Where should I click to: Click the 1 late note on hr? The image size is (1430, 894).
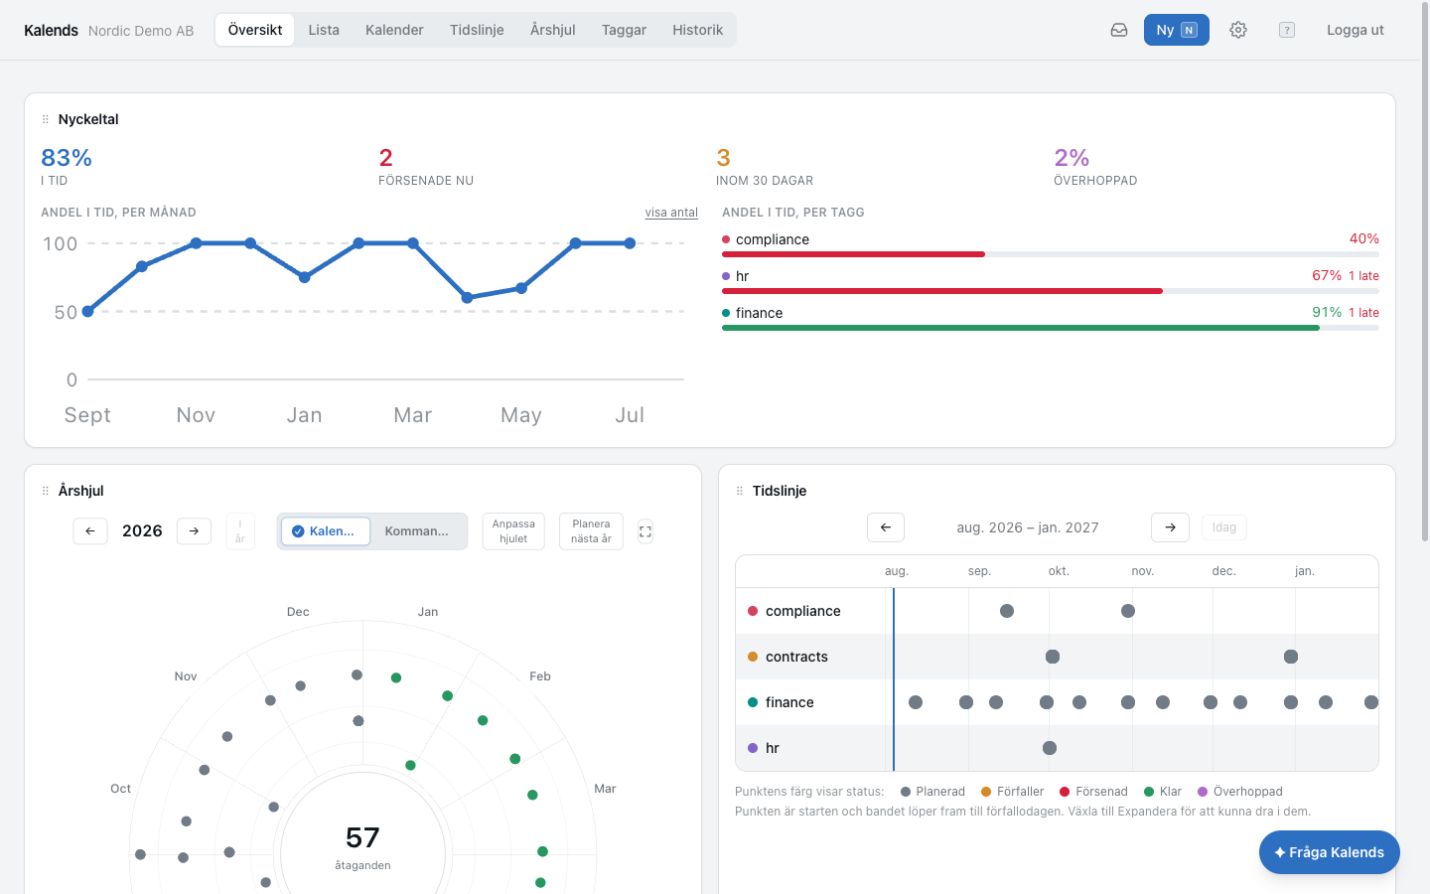[x=1364, y=276]
